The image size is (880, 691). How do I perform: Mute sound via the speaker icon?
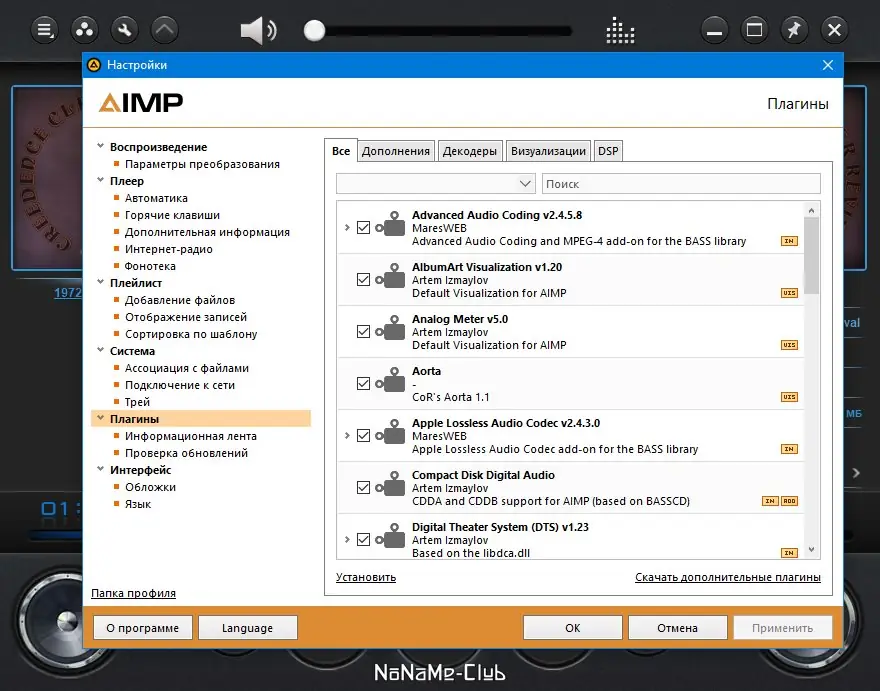pyautogui.click(x=258, y=30)
